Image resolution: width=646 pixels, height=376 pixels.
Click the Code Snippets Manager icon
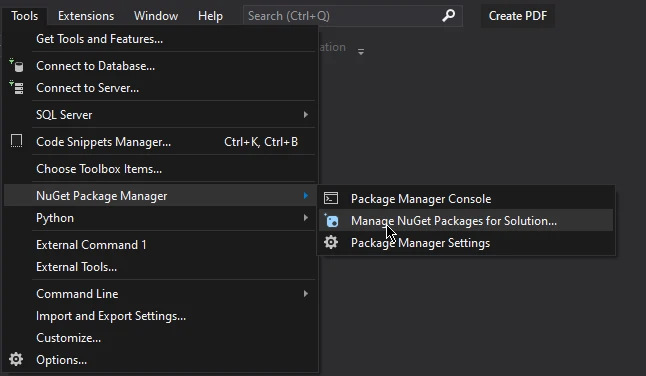point(16,141)
